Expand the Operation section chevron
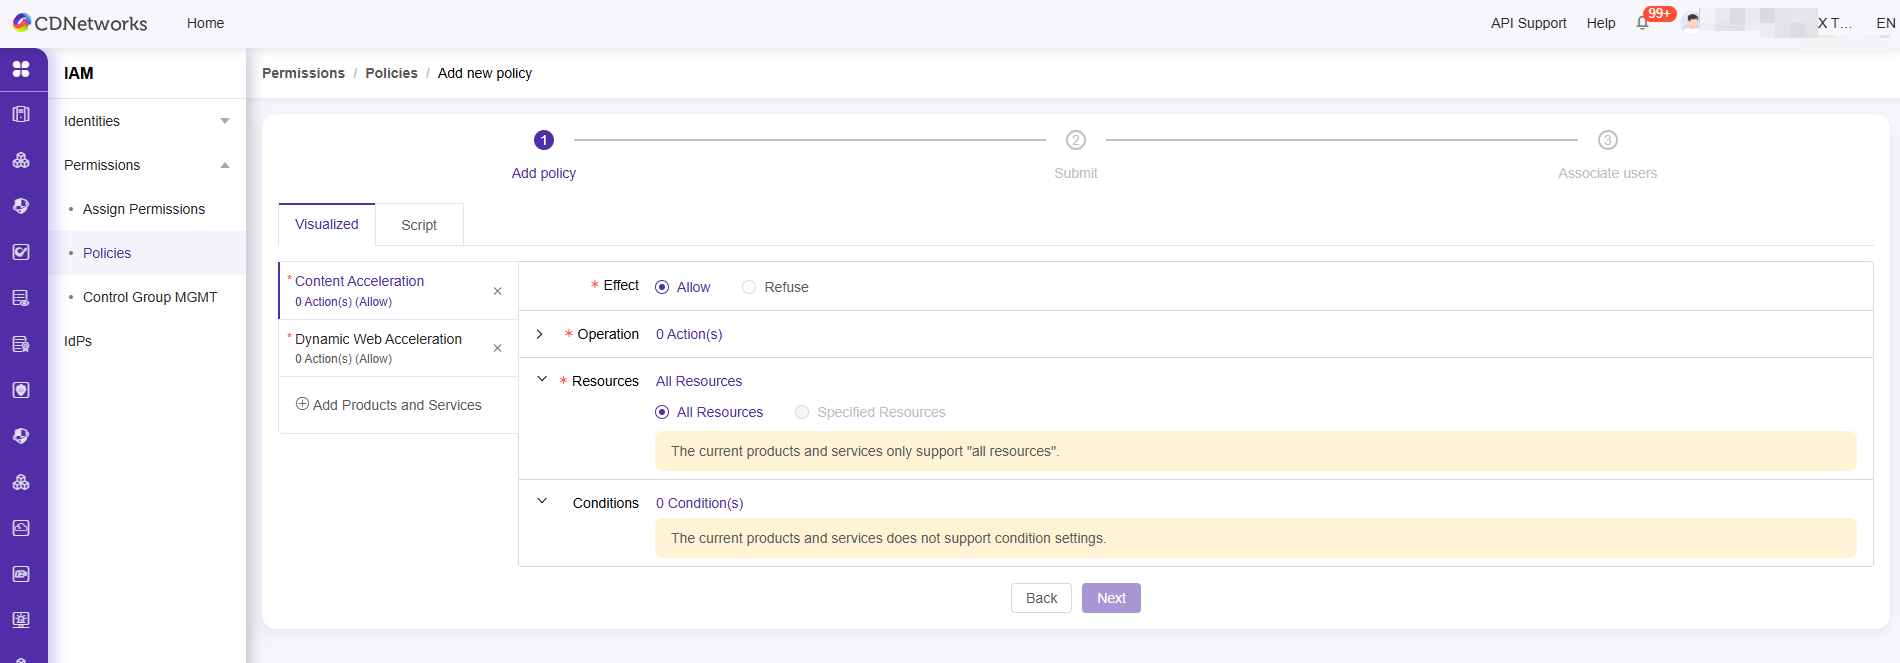This screenshot has height=663, width=1900. pos(540,334)
